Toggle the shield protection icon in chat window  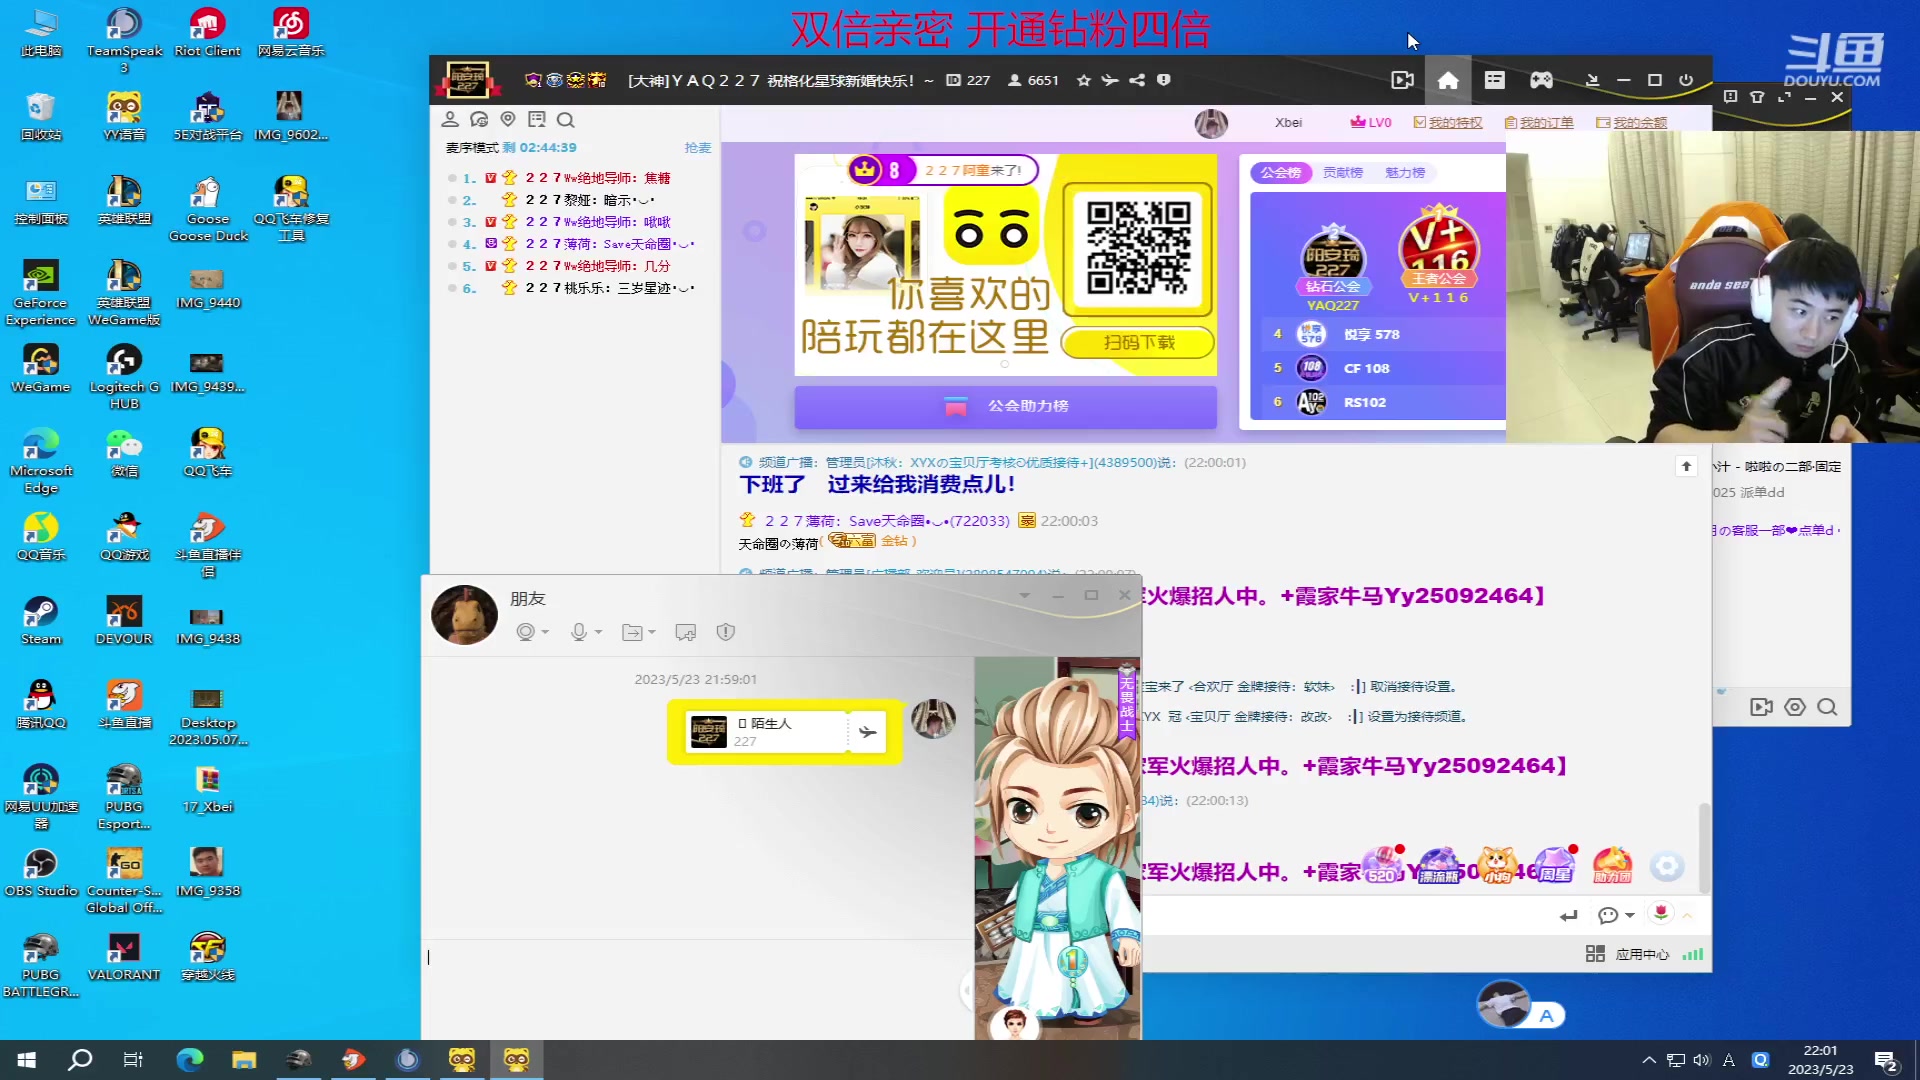tap(726, 632)
